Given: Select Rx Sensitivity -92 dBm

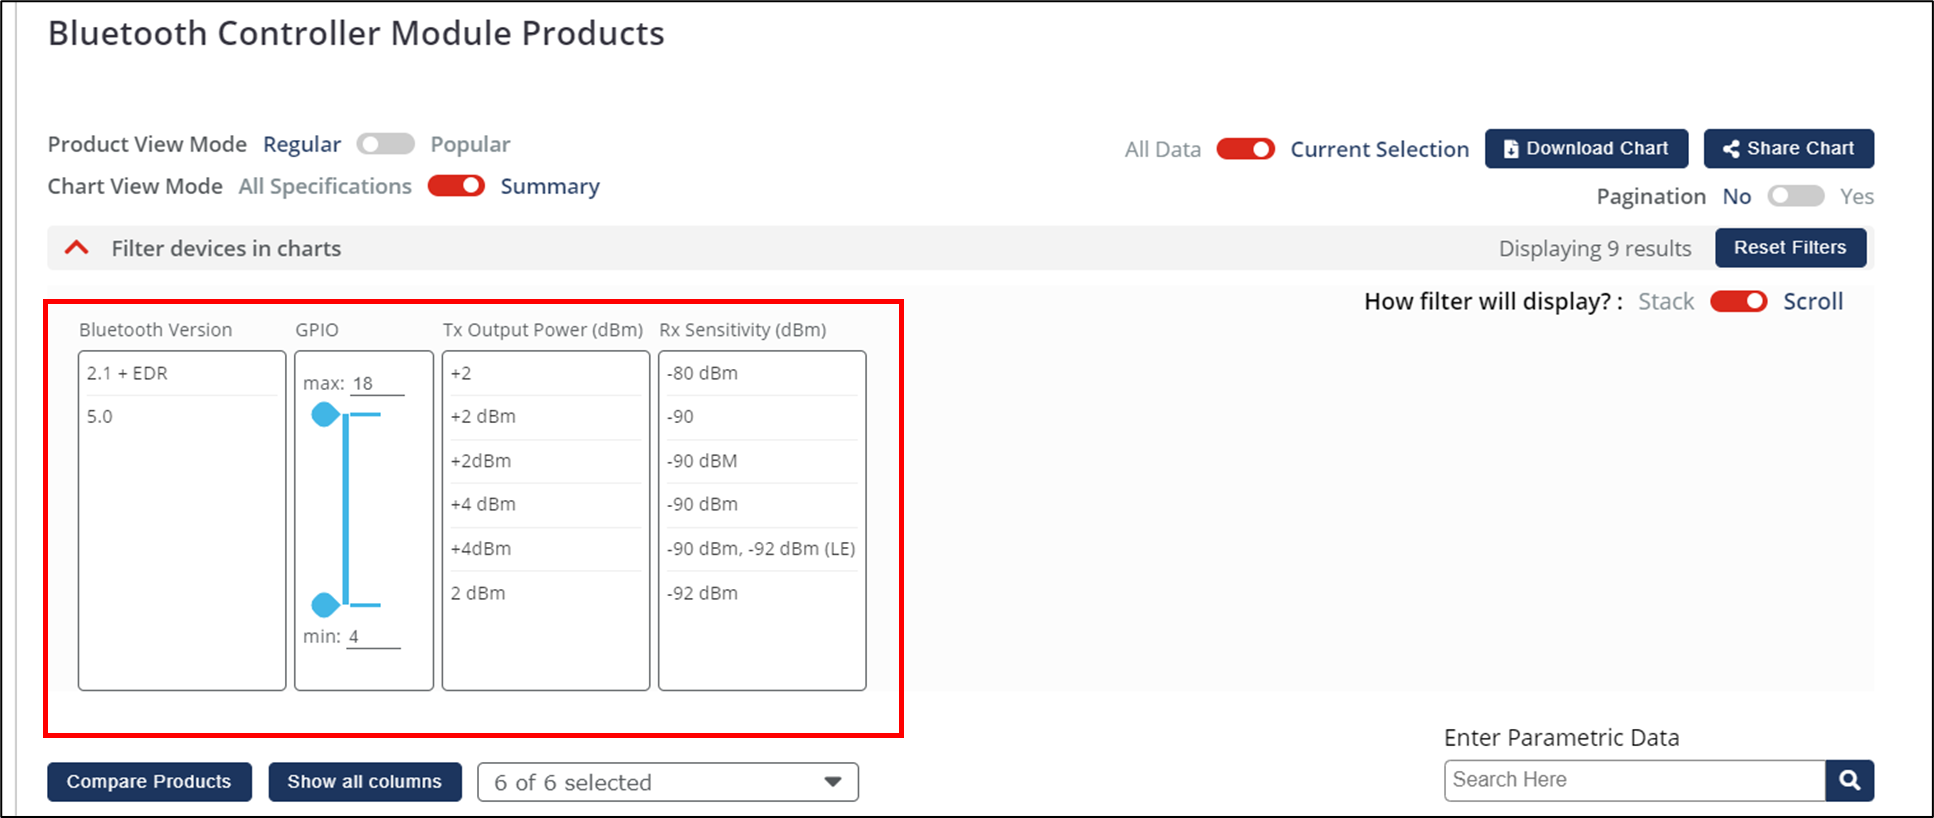Looking at the screenshot, I should (762, 593).
